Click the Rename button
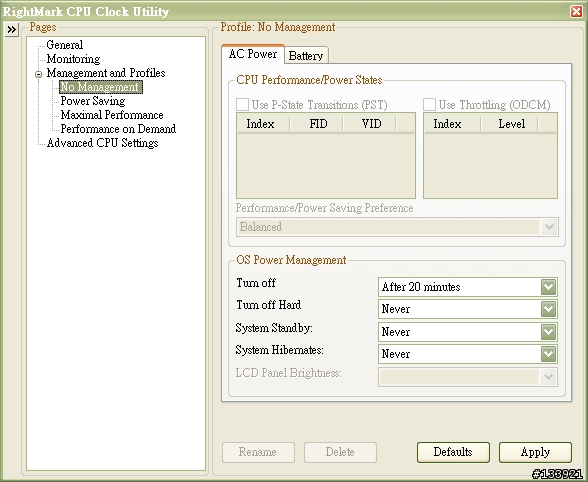The image size is (588, 482). coord(258,452)
